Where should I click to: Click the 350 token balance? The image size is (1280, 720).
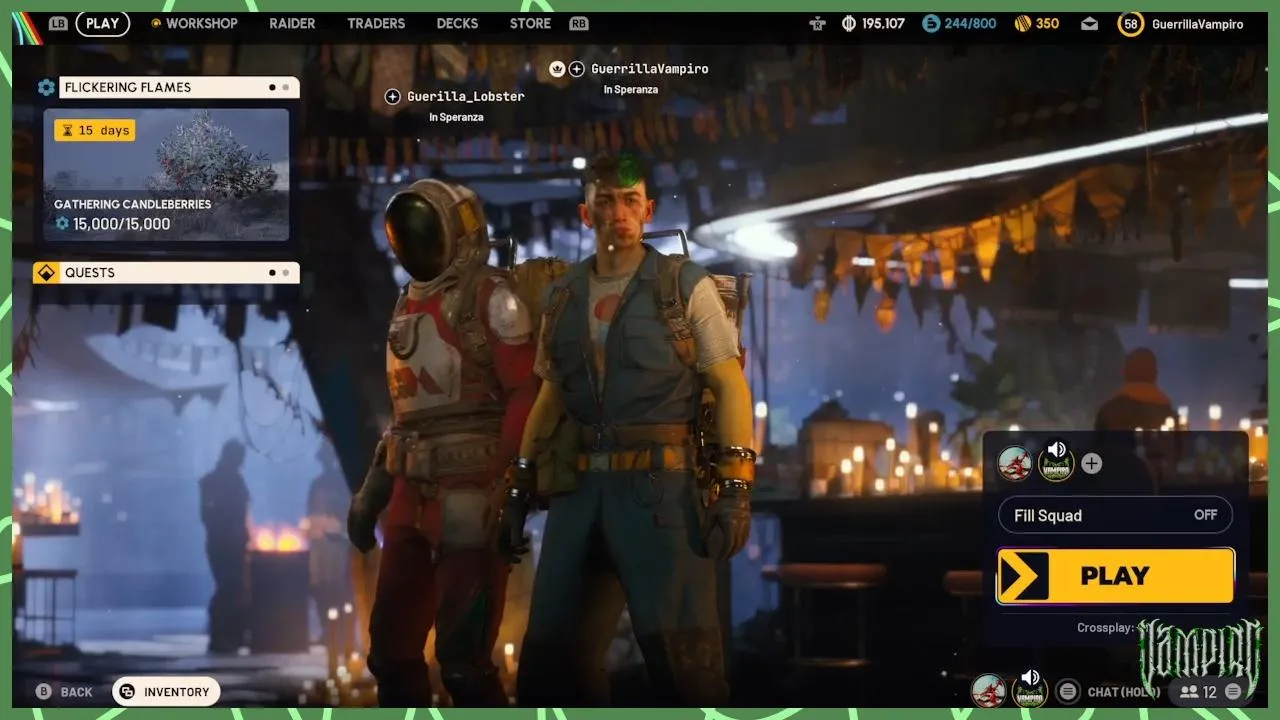(1047, 23)
